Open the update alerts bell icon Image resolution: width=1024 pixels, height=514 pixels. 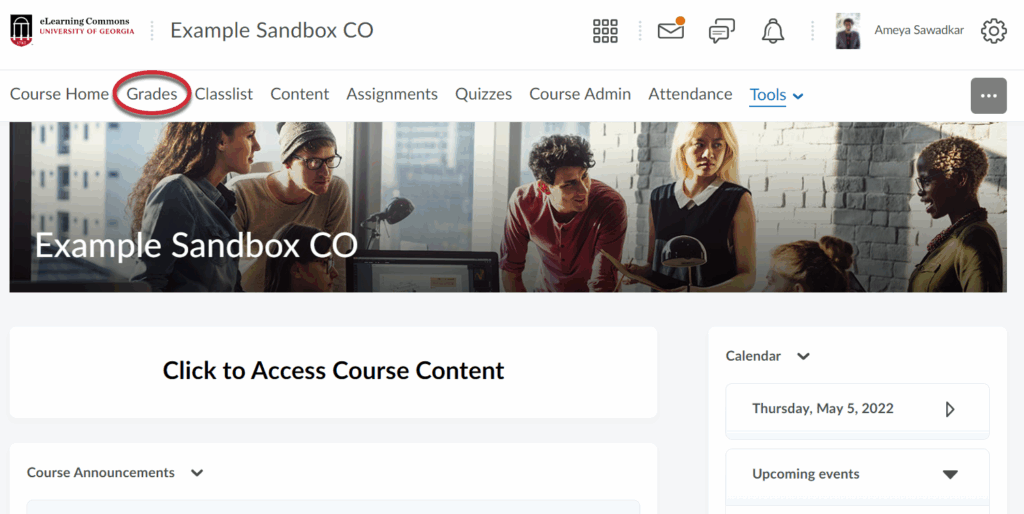[x=772, y=31]
